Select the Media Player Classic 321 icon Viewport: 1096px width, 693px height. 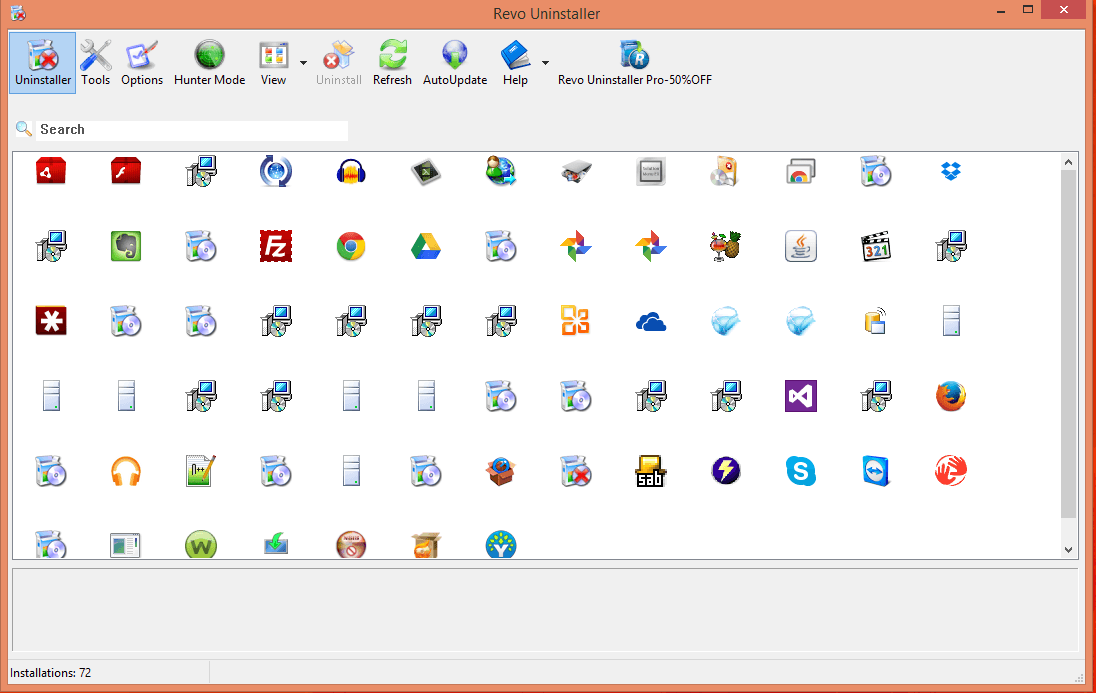876,246
